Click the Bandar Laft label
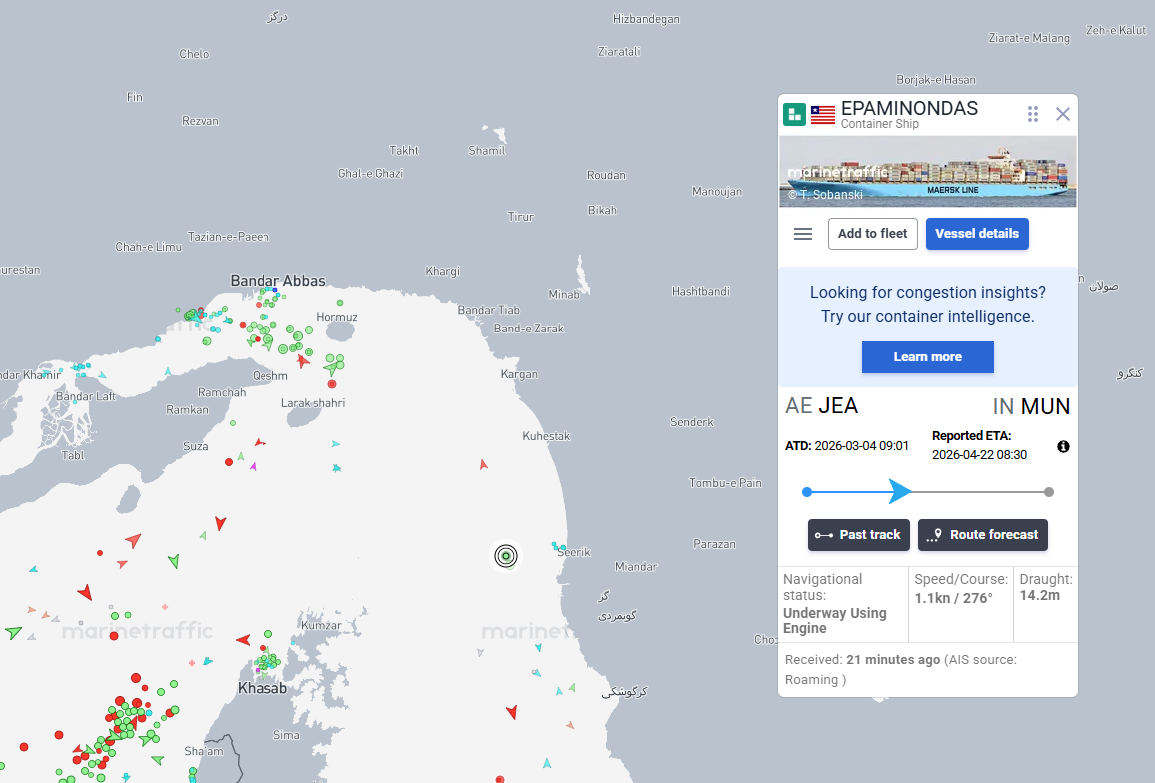 point(86,396)
